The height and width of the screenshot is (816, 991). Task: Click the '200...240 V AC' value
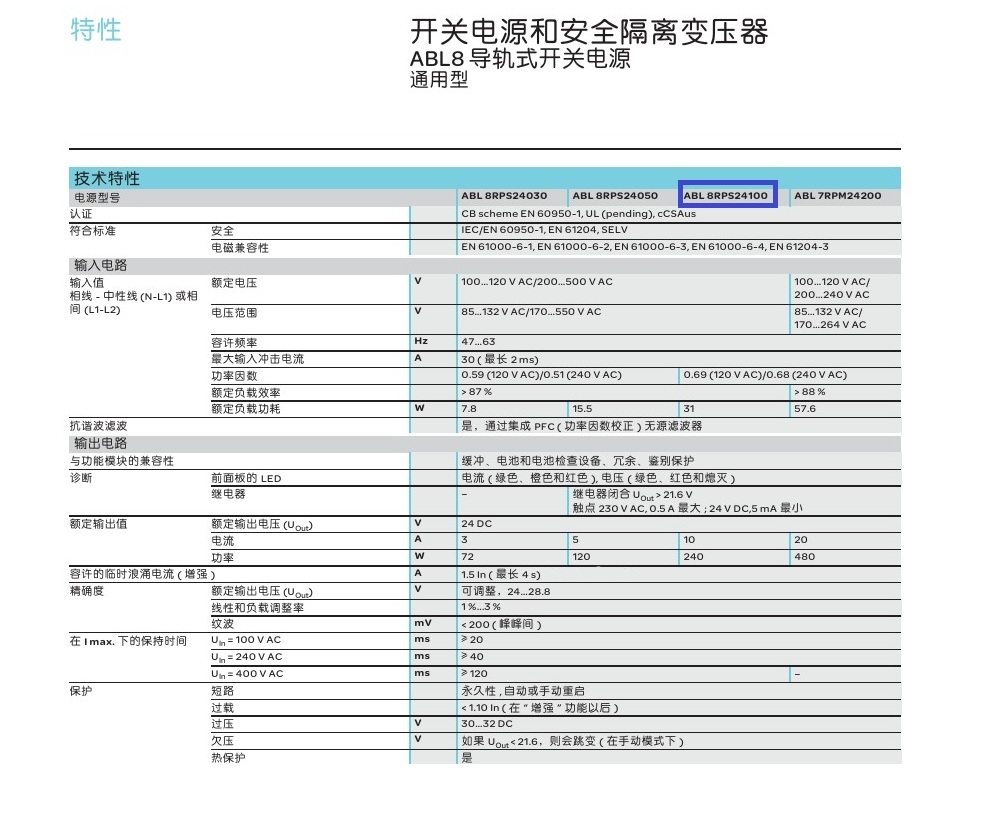(832, 295)
